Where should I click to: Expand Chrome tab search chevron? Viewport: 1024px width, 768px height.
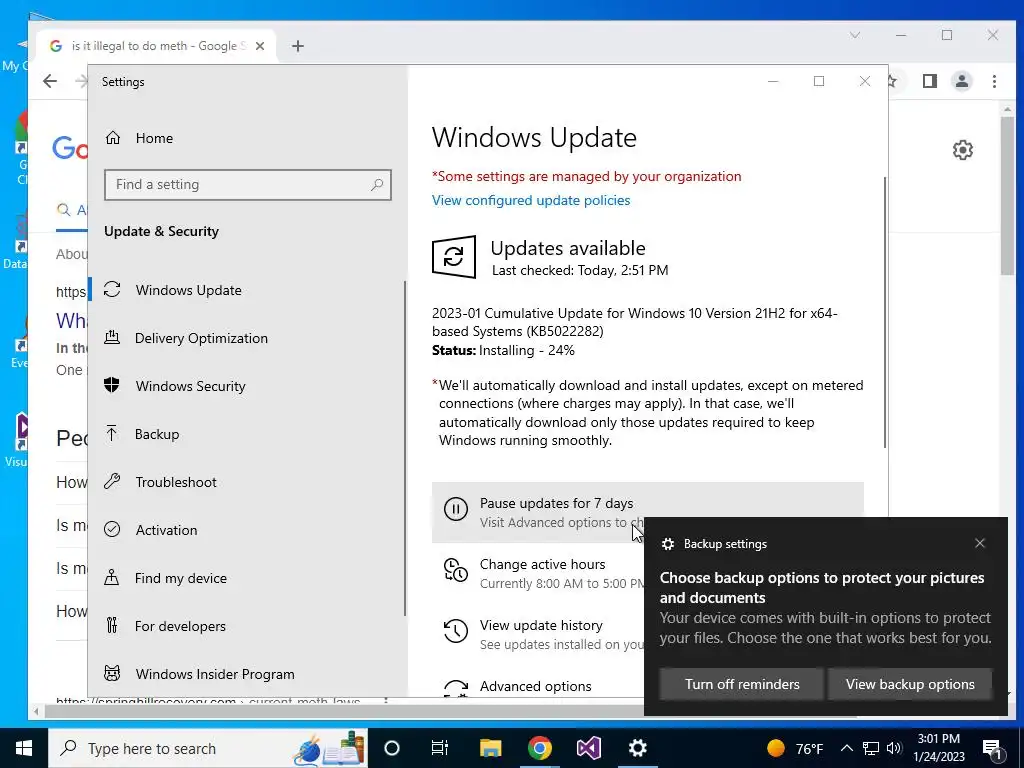[854, 35]
